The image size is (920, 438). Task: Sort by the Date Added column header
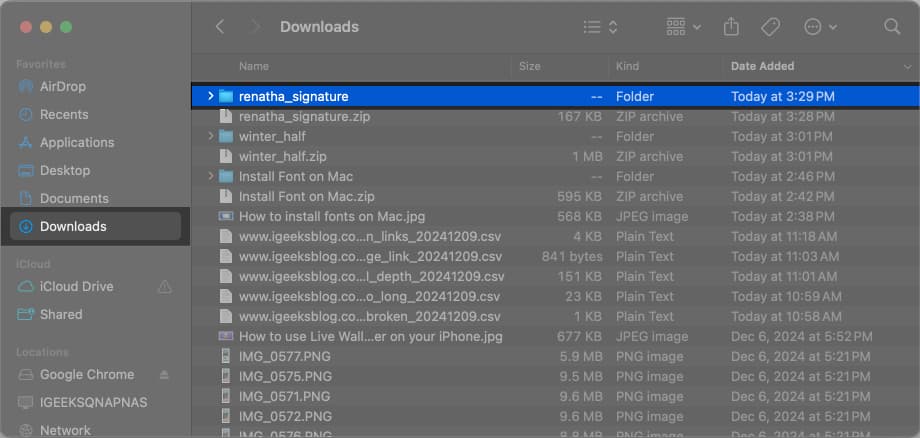pyautogui.click(x=762, y=66)
